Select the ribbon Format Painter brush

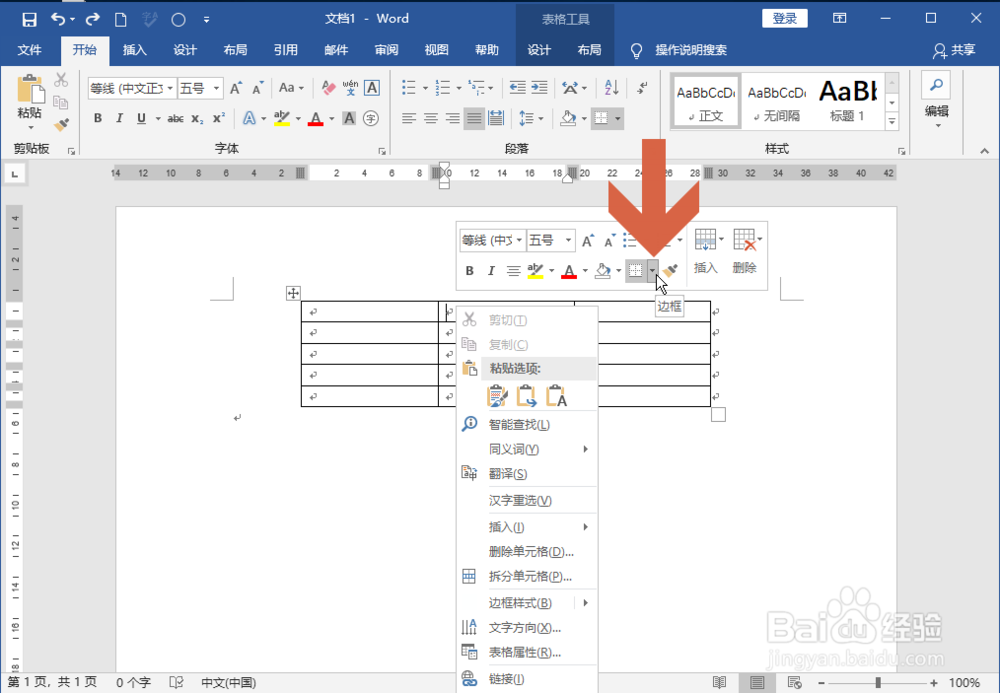pos(61,125)
